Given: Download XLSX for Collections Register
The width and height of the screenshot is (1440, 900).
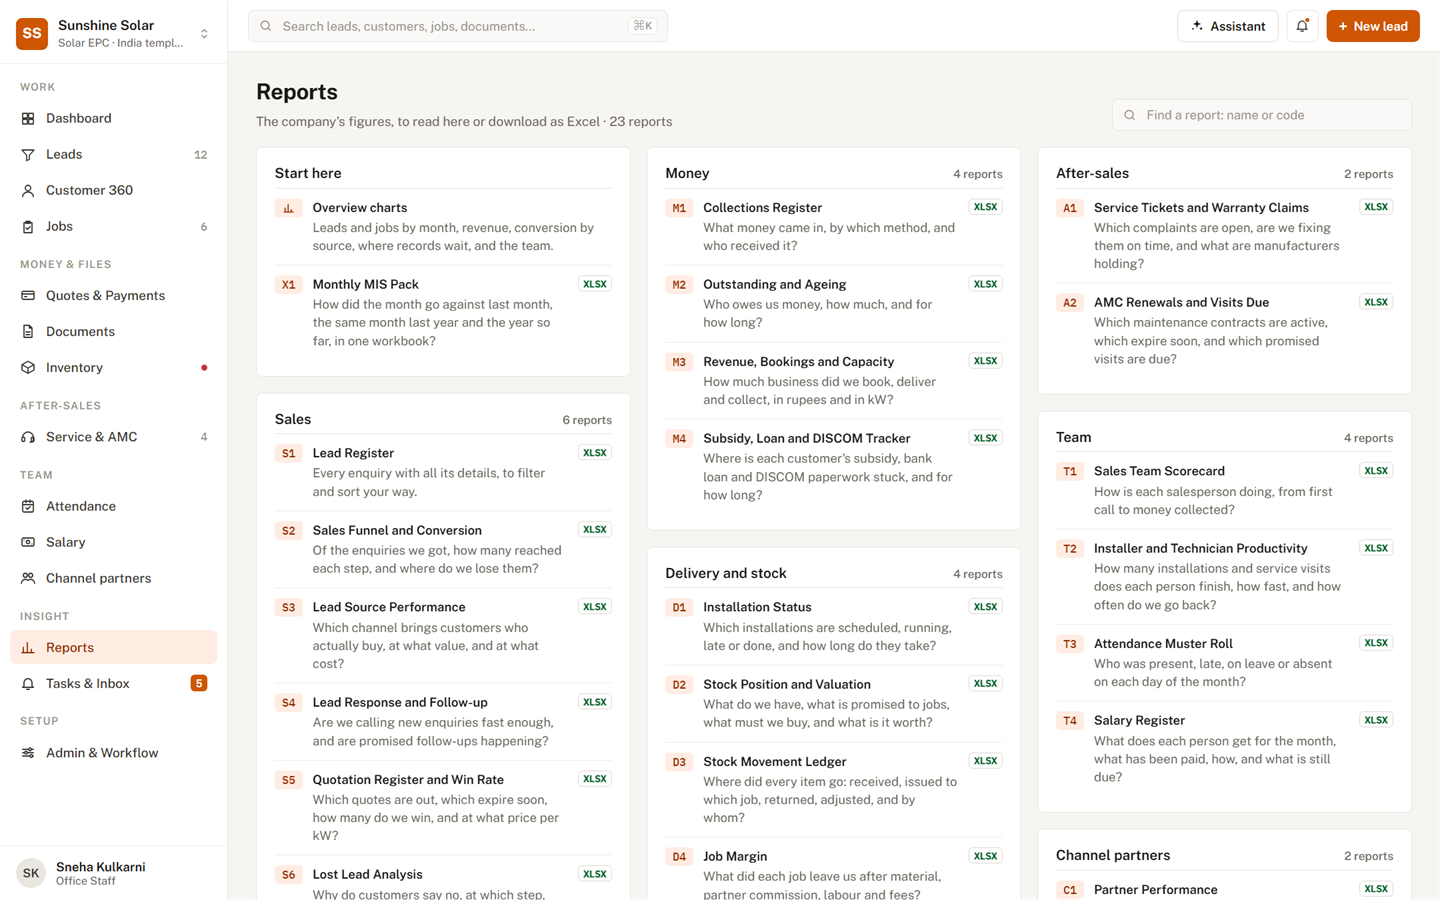Looking at the screenshot, I should click(x=985, y=207).
